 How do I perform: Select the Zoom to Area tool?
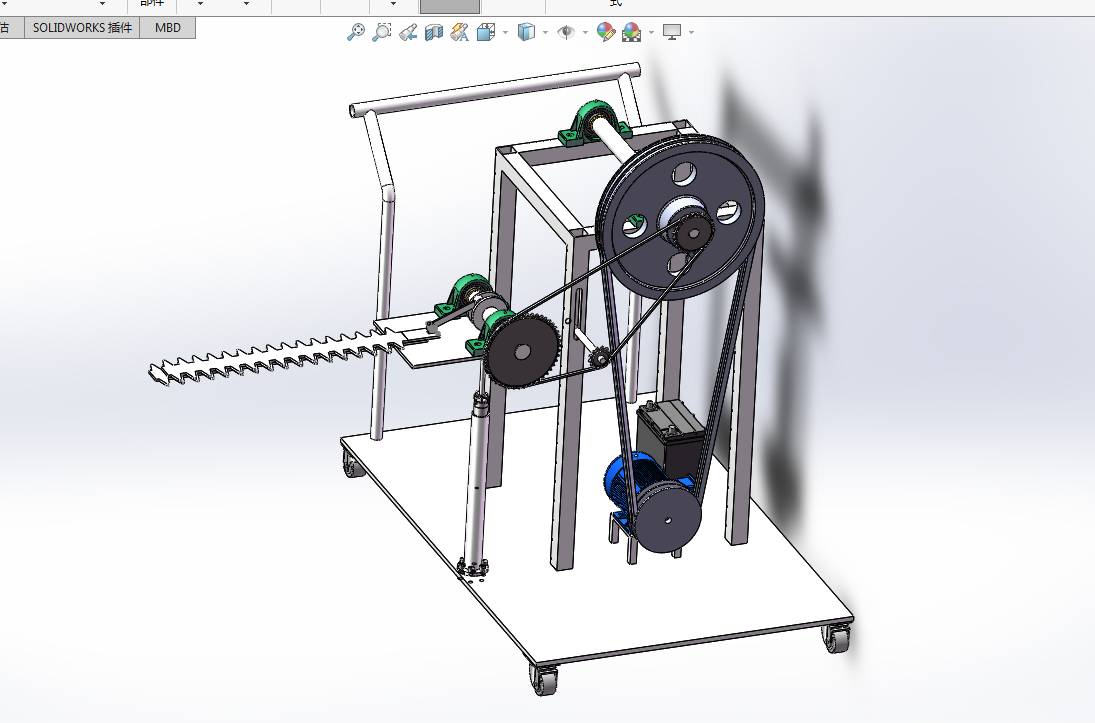[x=382, y=32]
